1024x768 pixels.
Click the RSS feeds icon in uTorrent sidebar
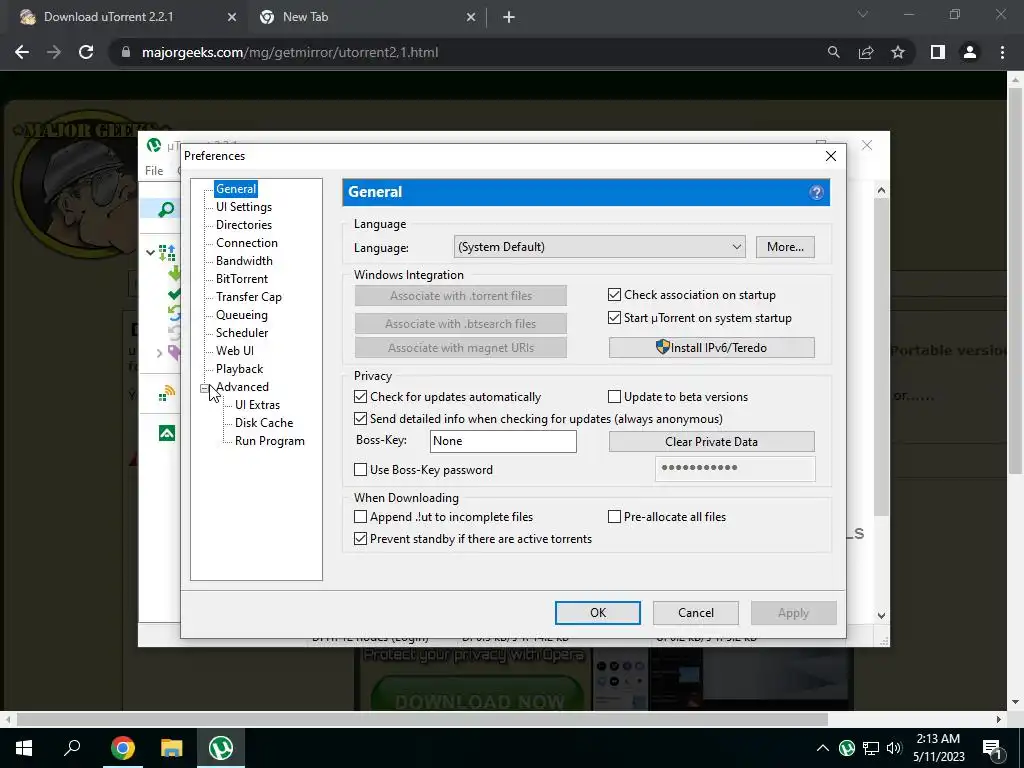coord(167,394)
